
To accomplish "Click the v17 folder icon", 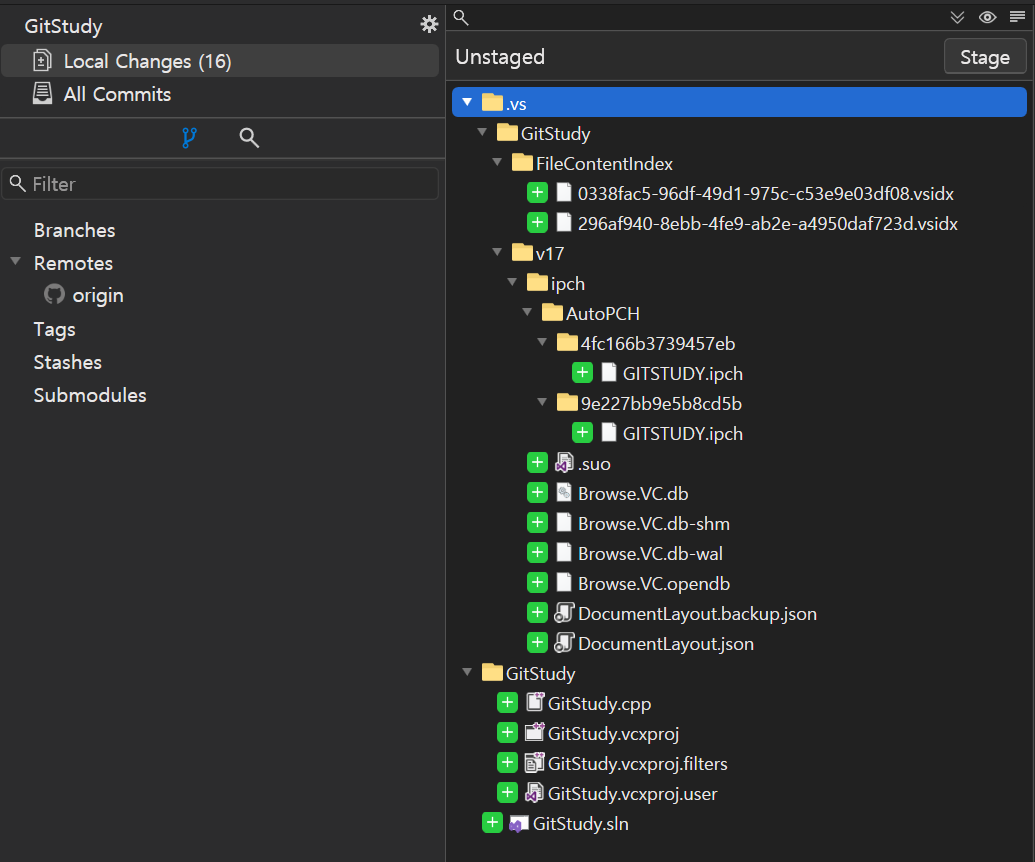I will (x=522, y=252).
